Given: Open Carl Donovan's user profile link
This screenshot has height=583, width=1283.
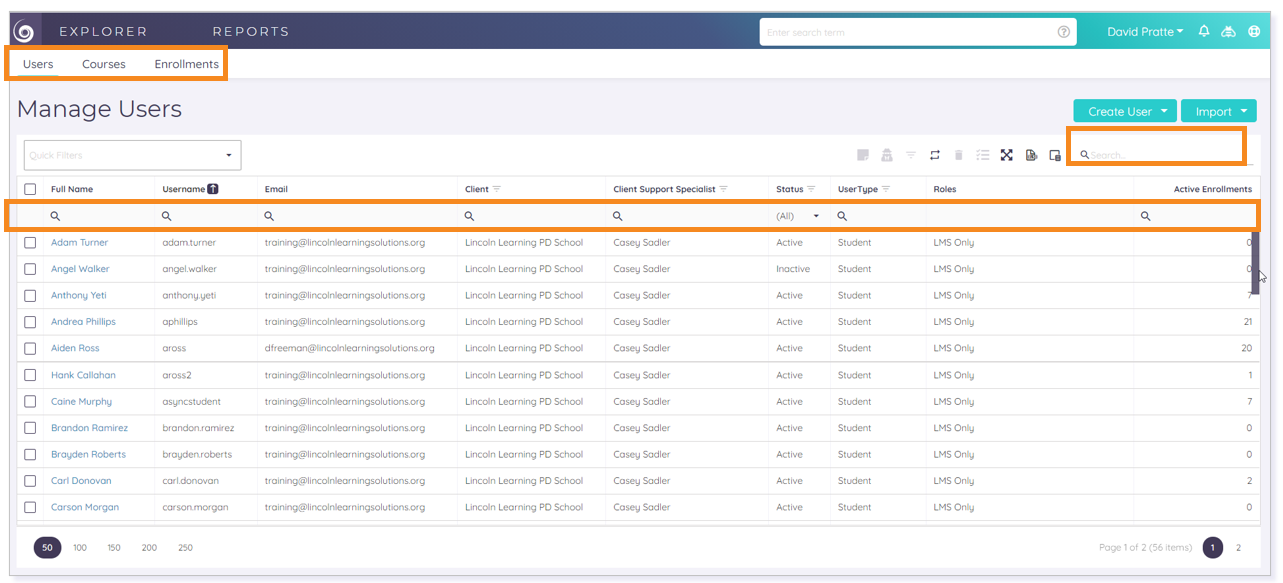Looking at the screenshot, I should pos(81,481).
